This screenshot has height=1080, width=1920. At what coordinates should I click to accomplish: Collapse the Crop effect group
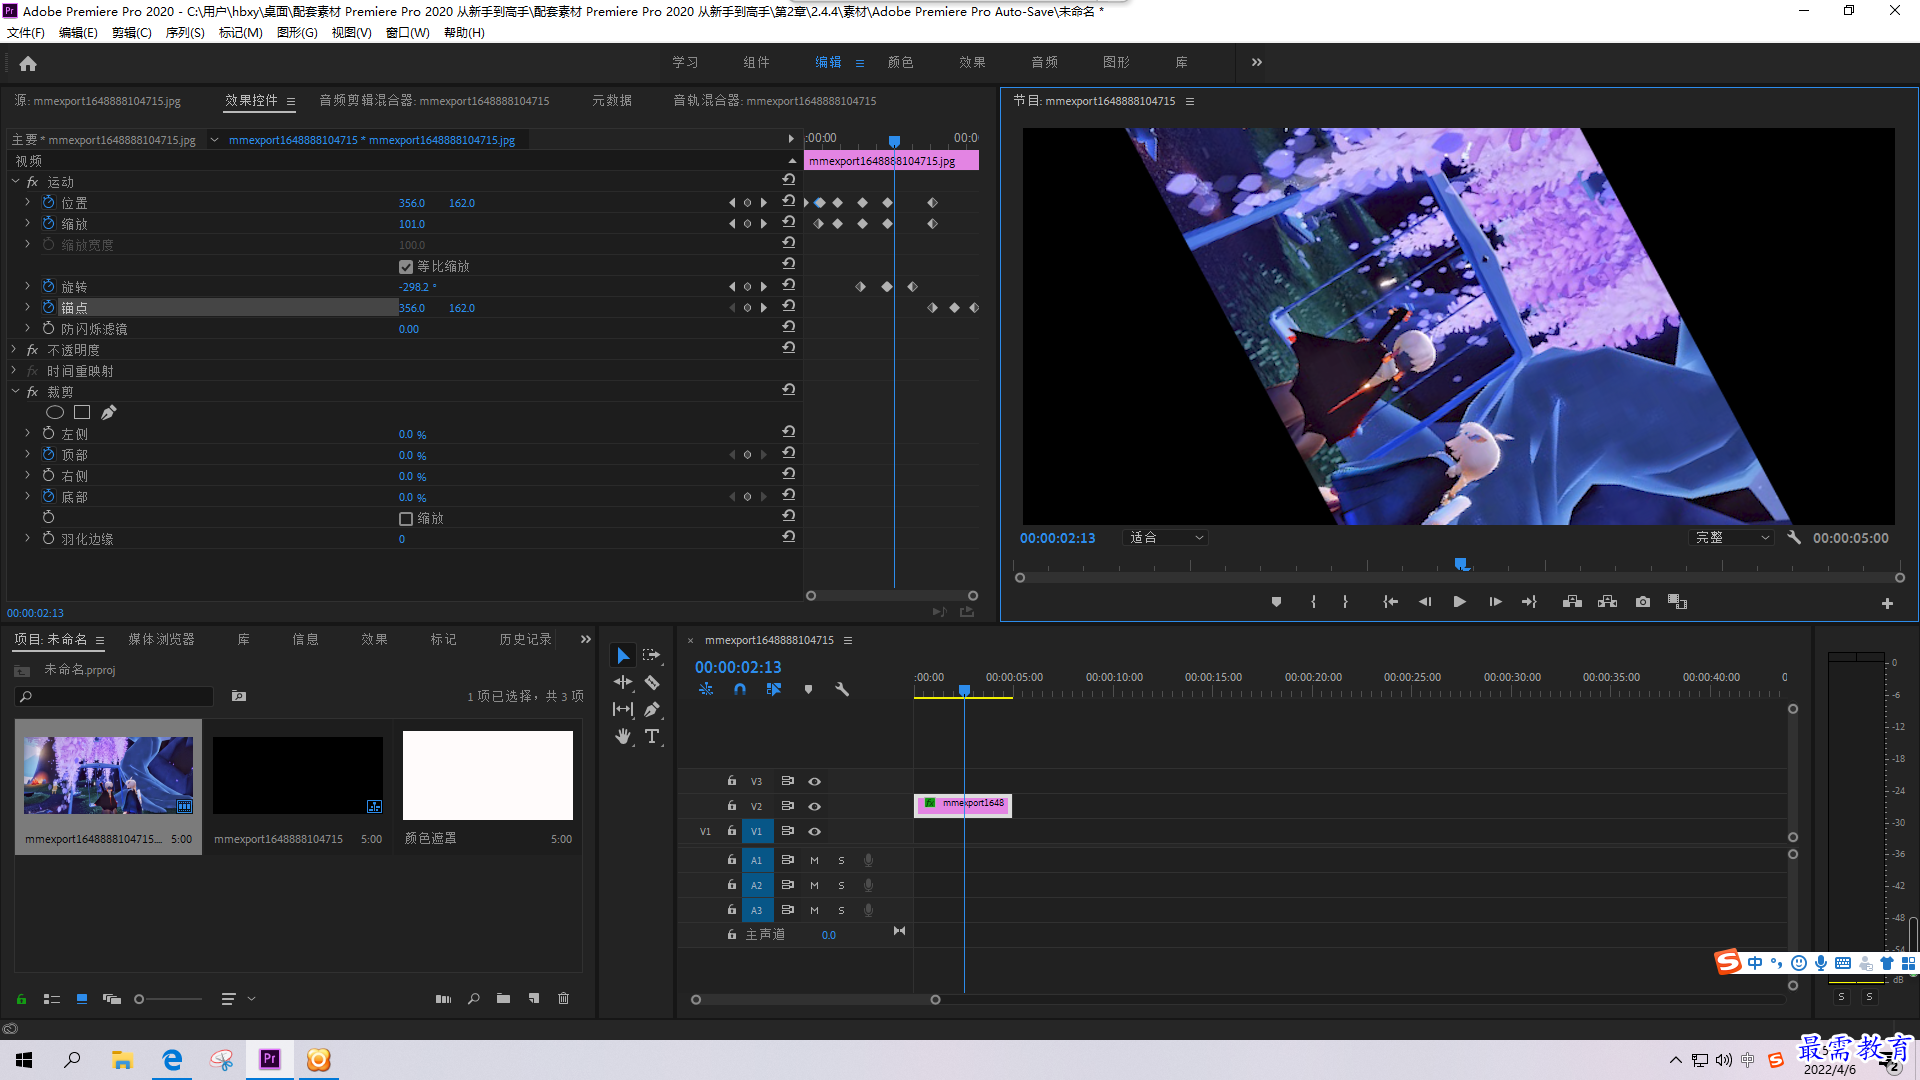click(15, 391)
